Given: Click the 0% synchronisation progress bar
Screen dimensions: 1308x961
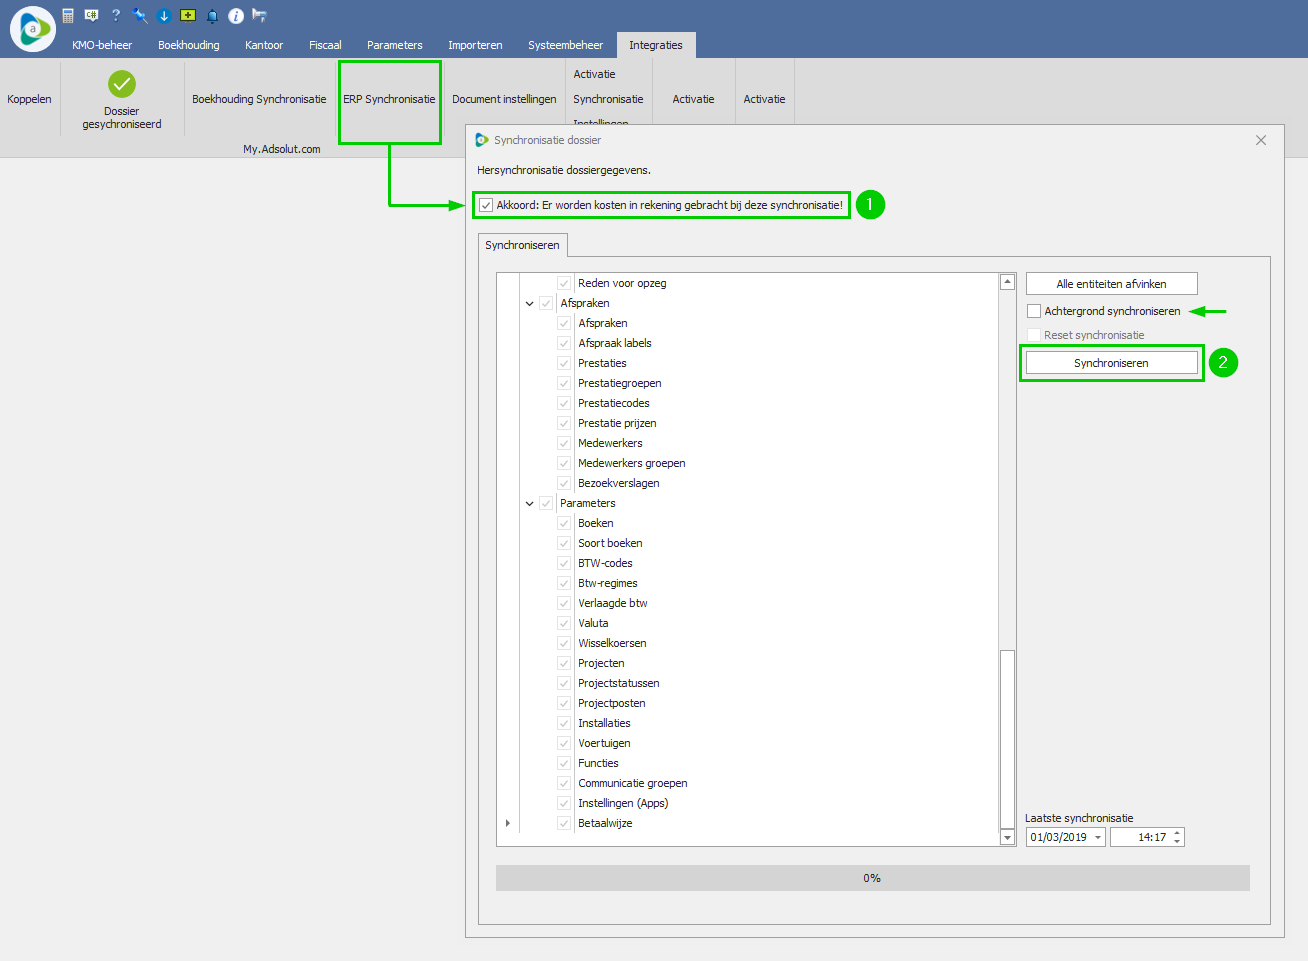Looking at the screenshot, I should (872, 878).
